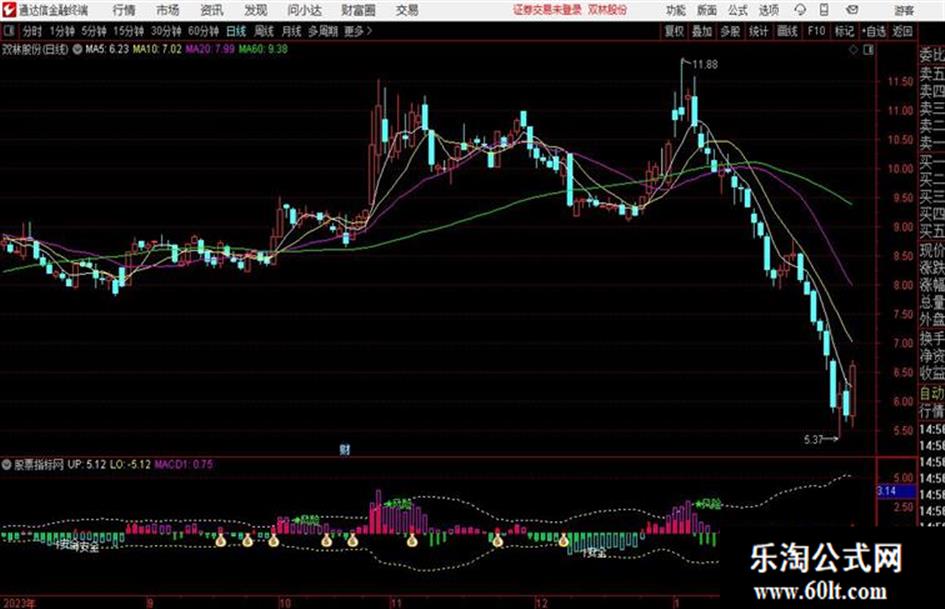Viewport: 945px width, 609px height.
Task: Open the 交易 menu
Action: pos(407,10)
